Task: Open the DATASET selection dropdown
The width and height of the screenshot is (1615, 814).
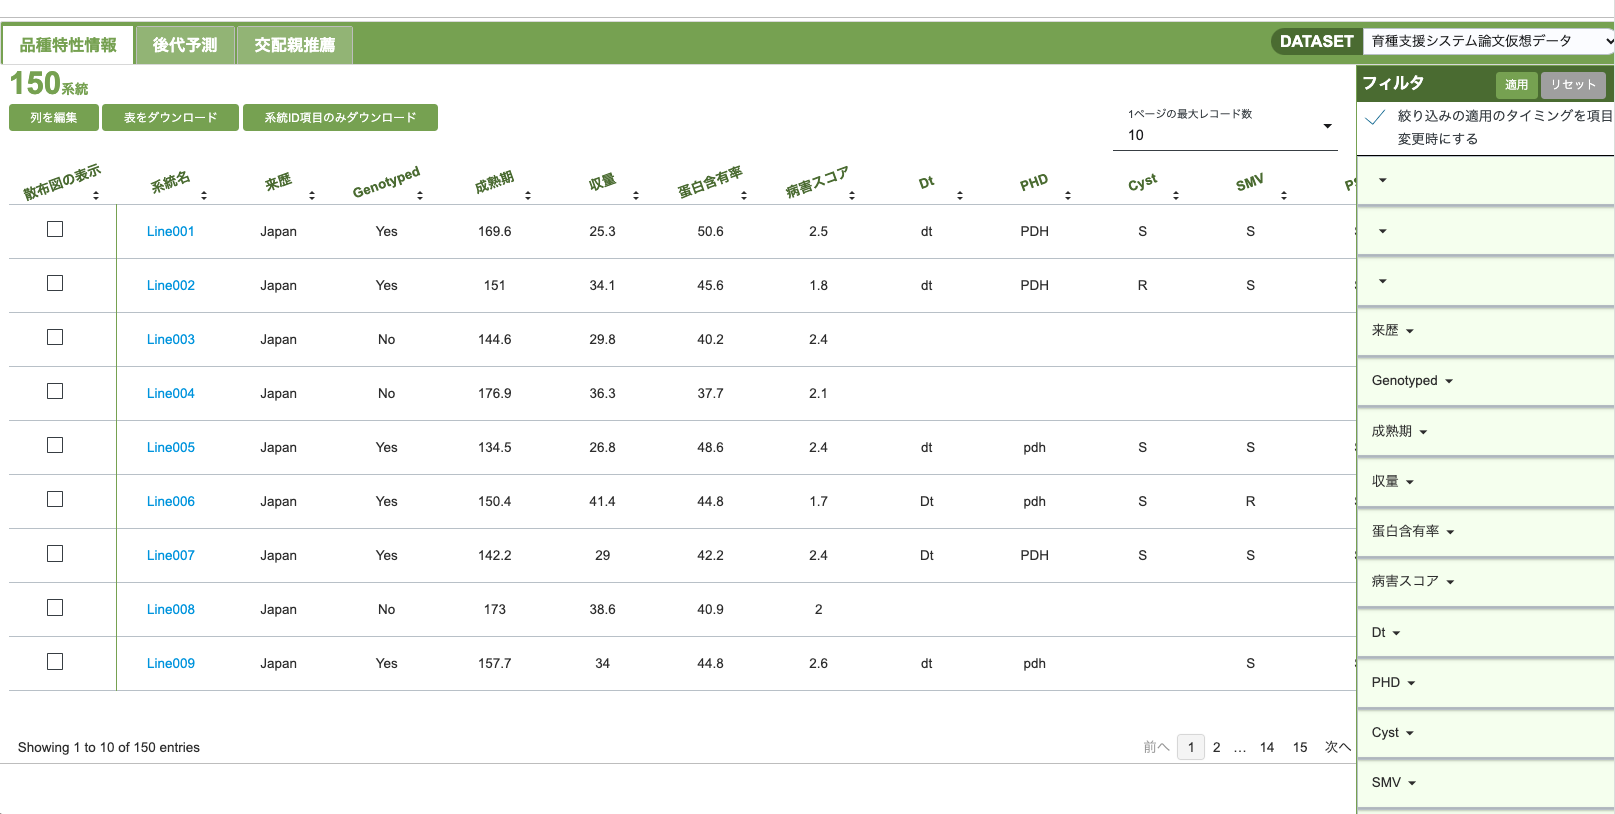Action: [x=1487, y=41]
